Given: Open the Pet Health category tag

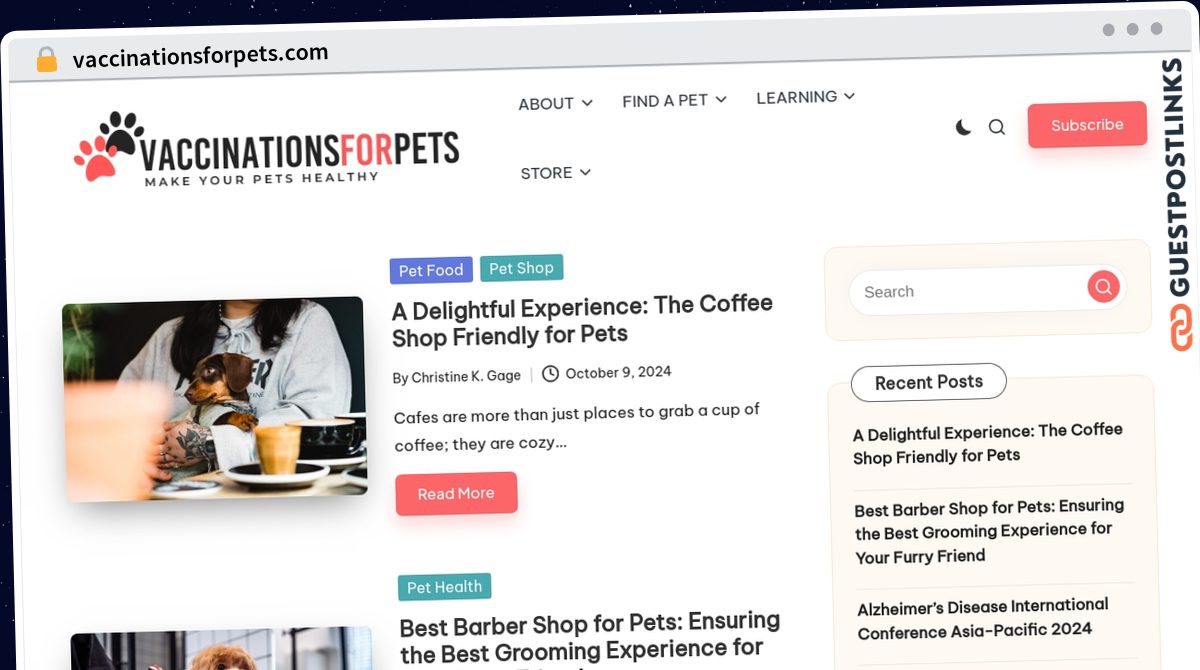Looking at the screenshot, I should click(444, 587).
